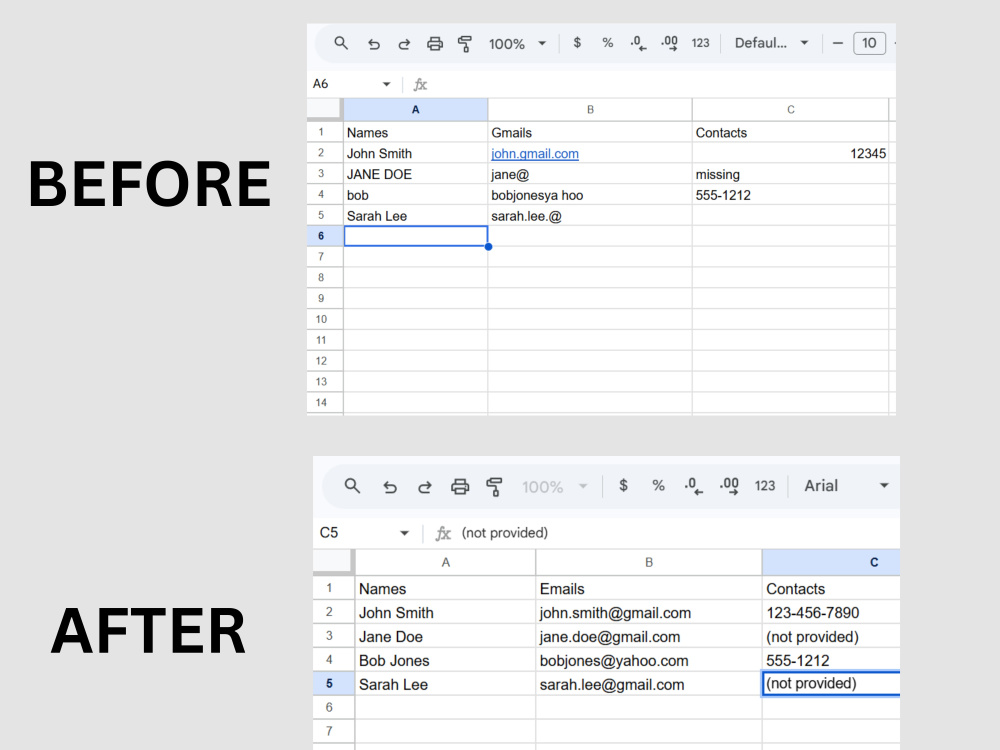Select the 'Emails' header cell
The width and height of the screenshot is (1000, 750).
(x=649, y=589)
